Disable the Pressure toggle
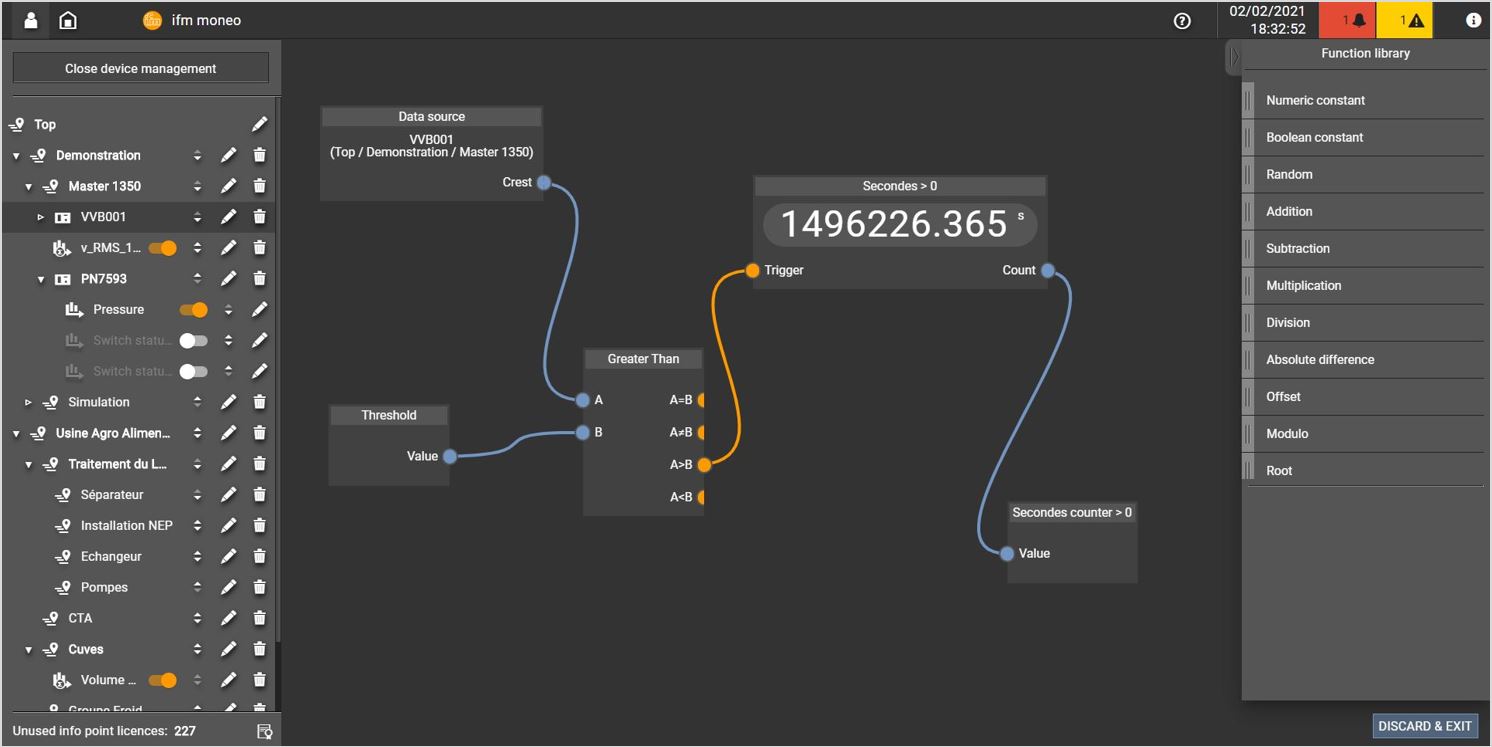The image size is (1492, 747). pyautogui.click(x=193, y=310)
